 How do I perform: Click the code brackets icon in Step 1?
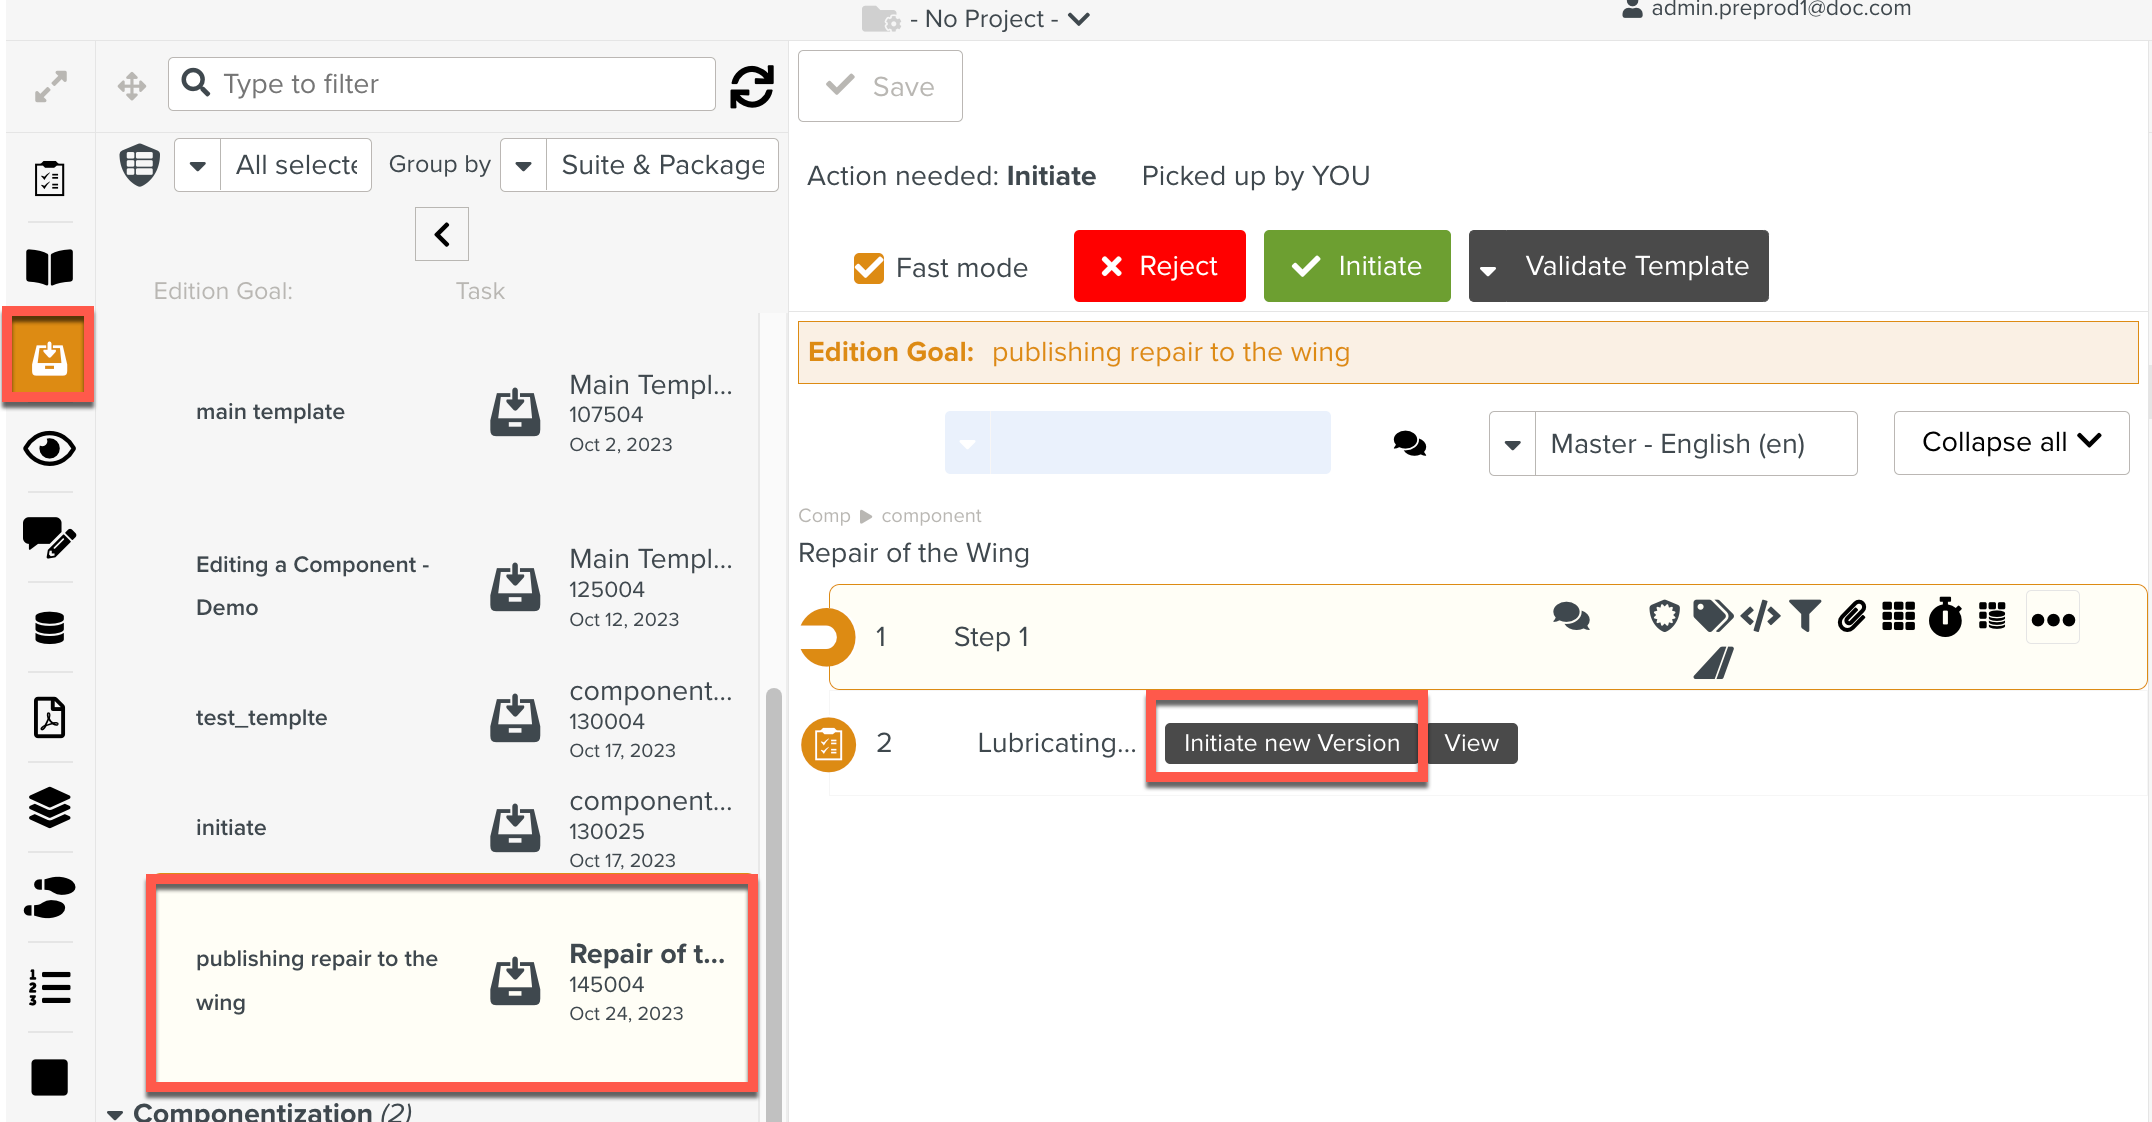click(1760, 616)
